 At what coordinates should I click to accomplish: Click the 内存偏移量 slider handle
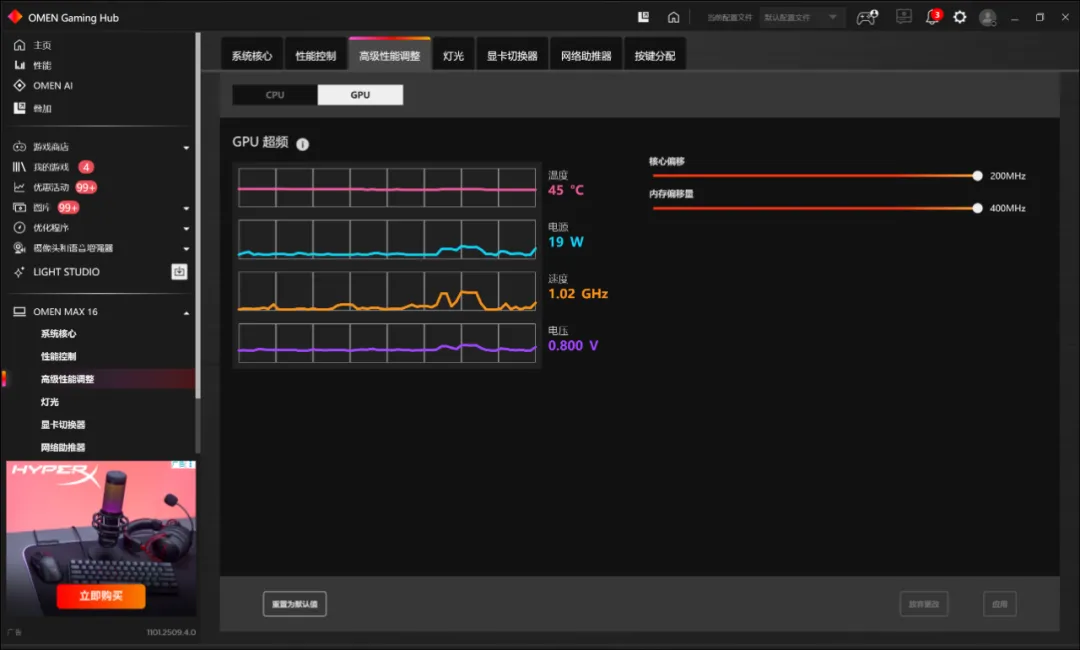click(977, 208)
